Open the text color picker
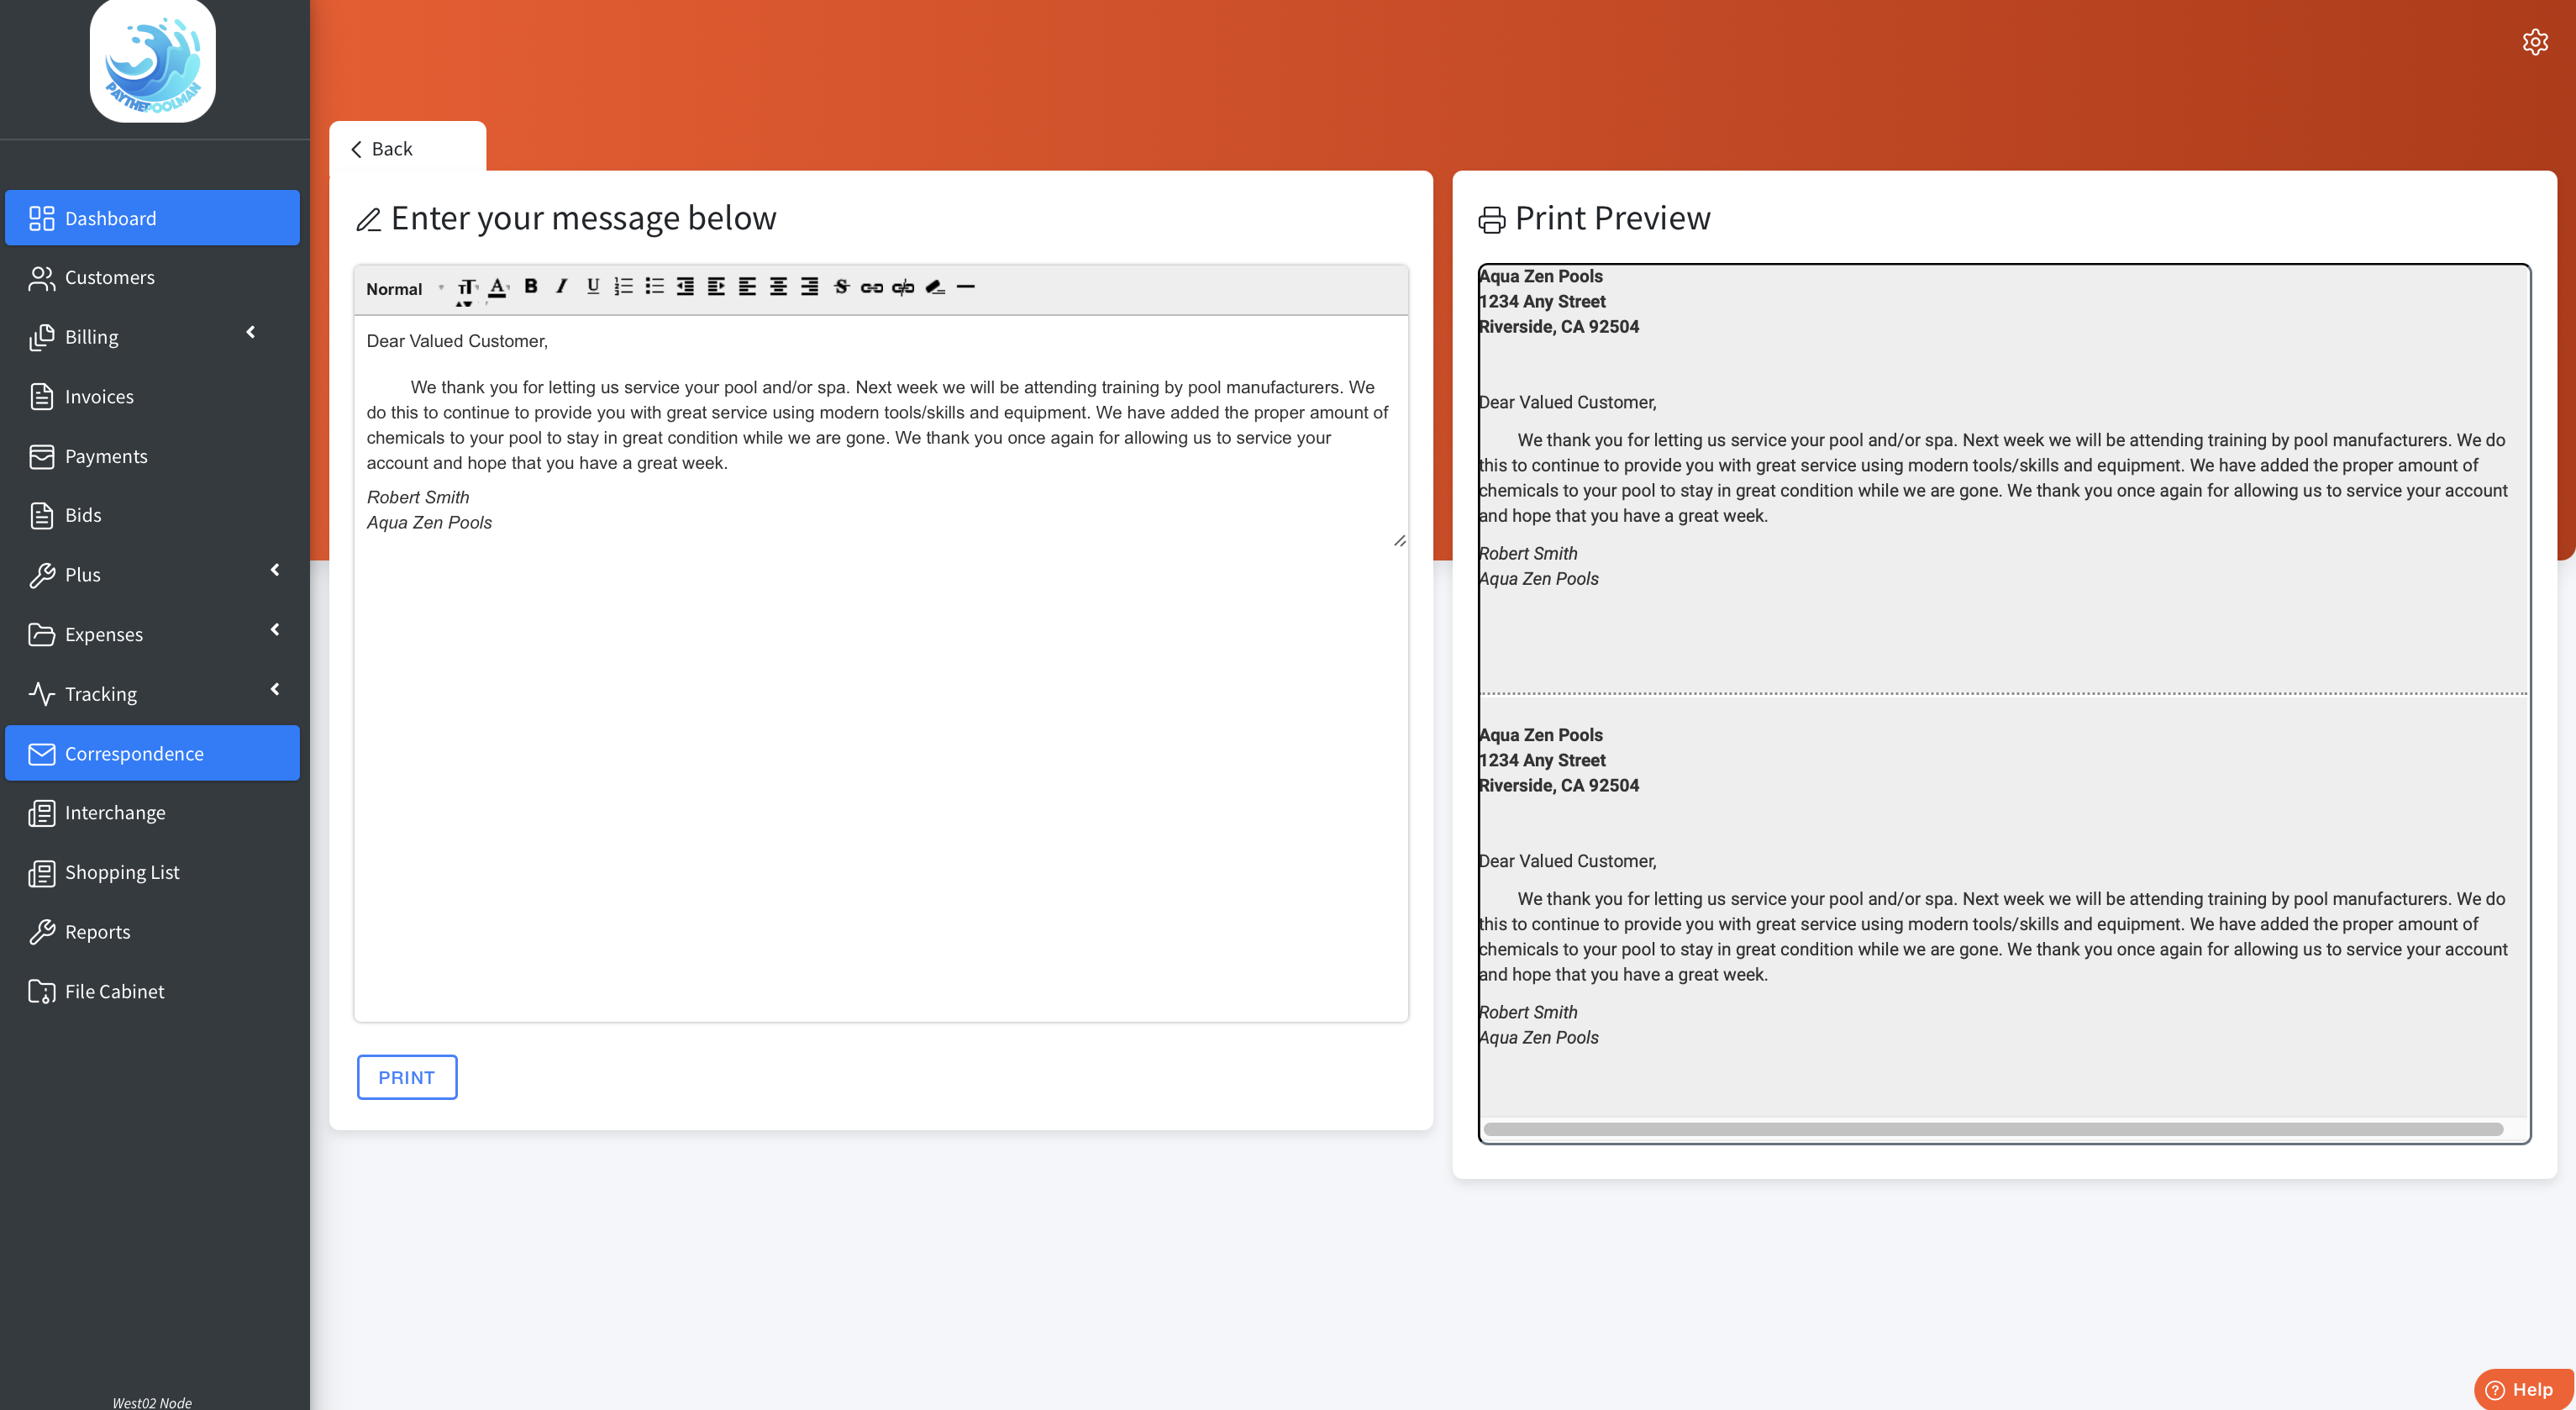This screenshot has width=2576, height=1410. (x=497, y=287)
